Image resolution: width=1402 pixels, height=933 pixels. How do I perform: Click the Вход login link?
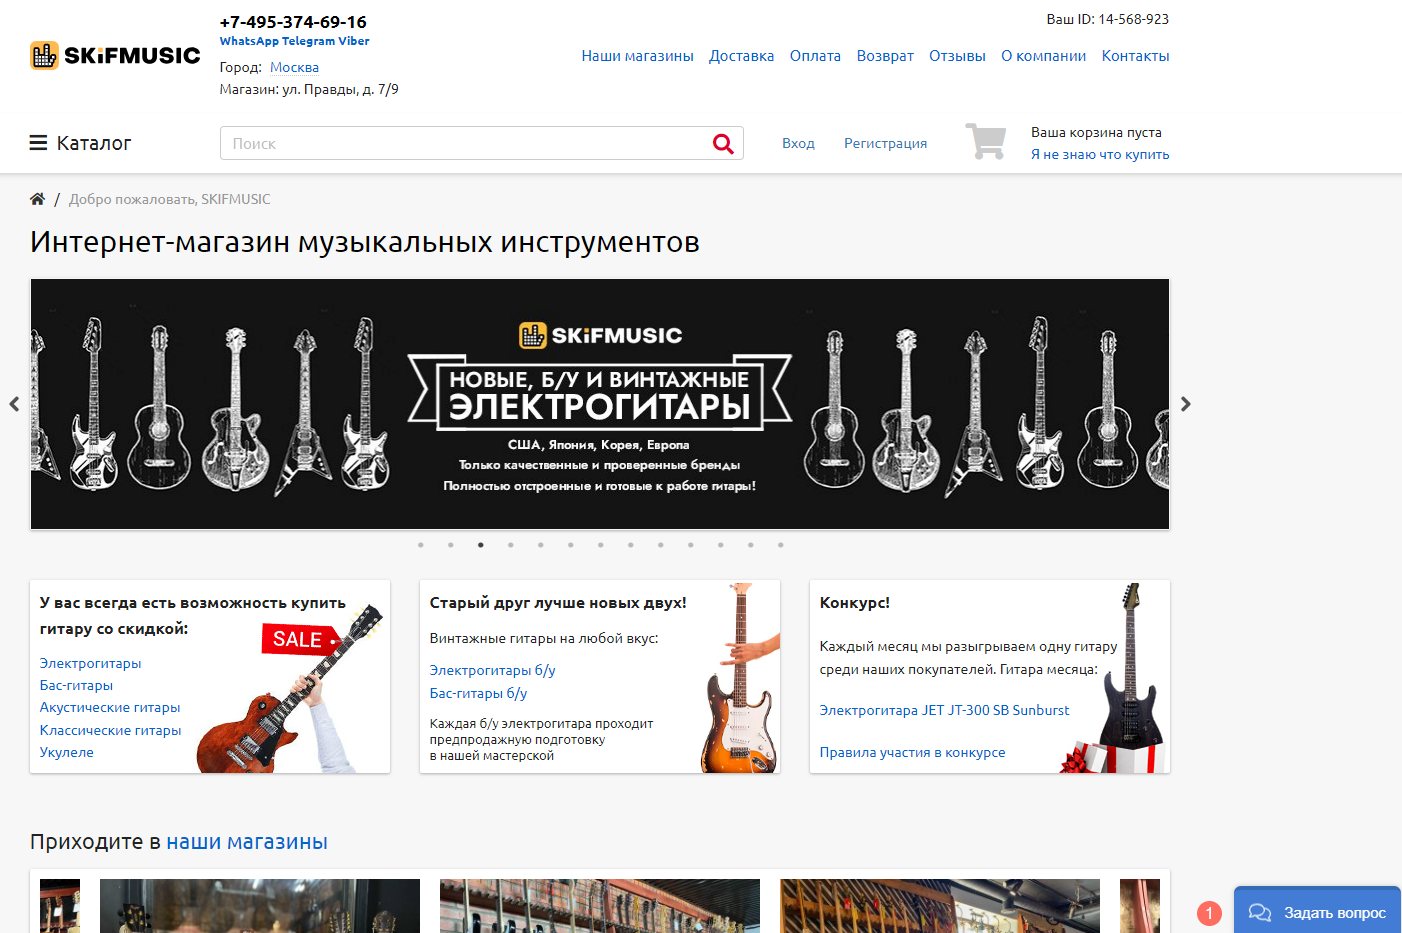pyautogui.click(x=798, y=143)
